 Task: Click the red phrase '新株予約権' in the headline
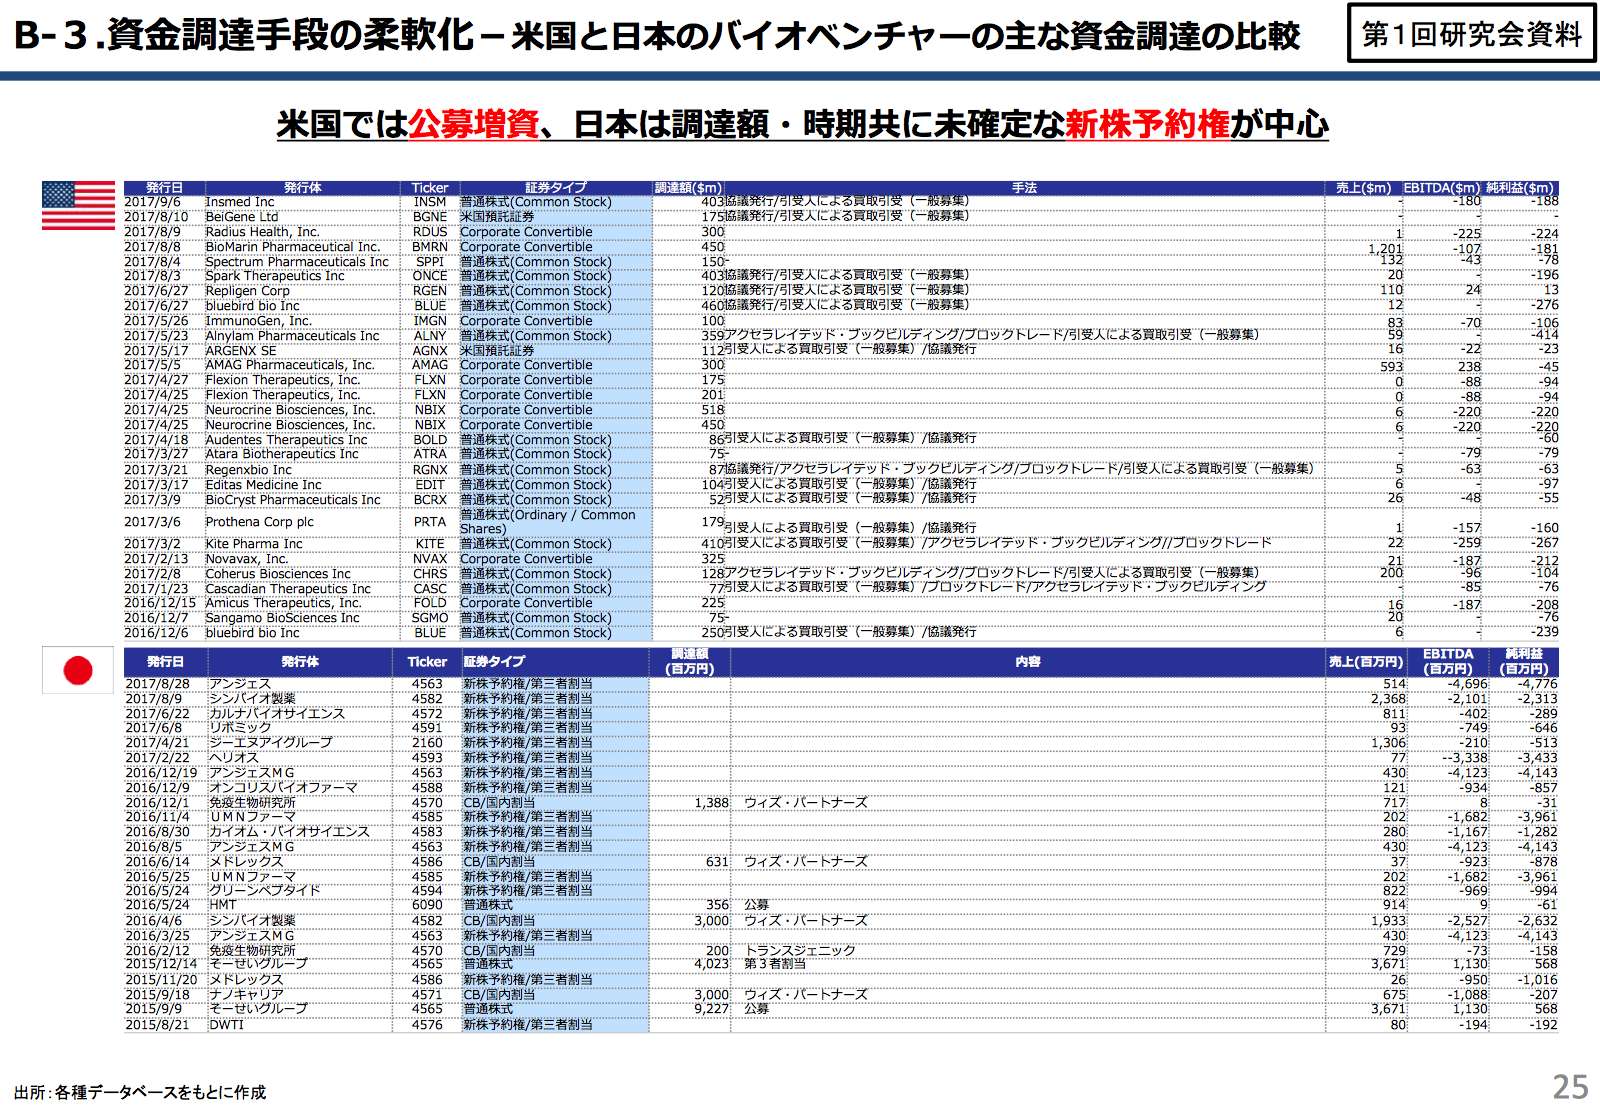[1147, 125]
